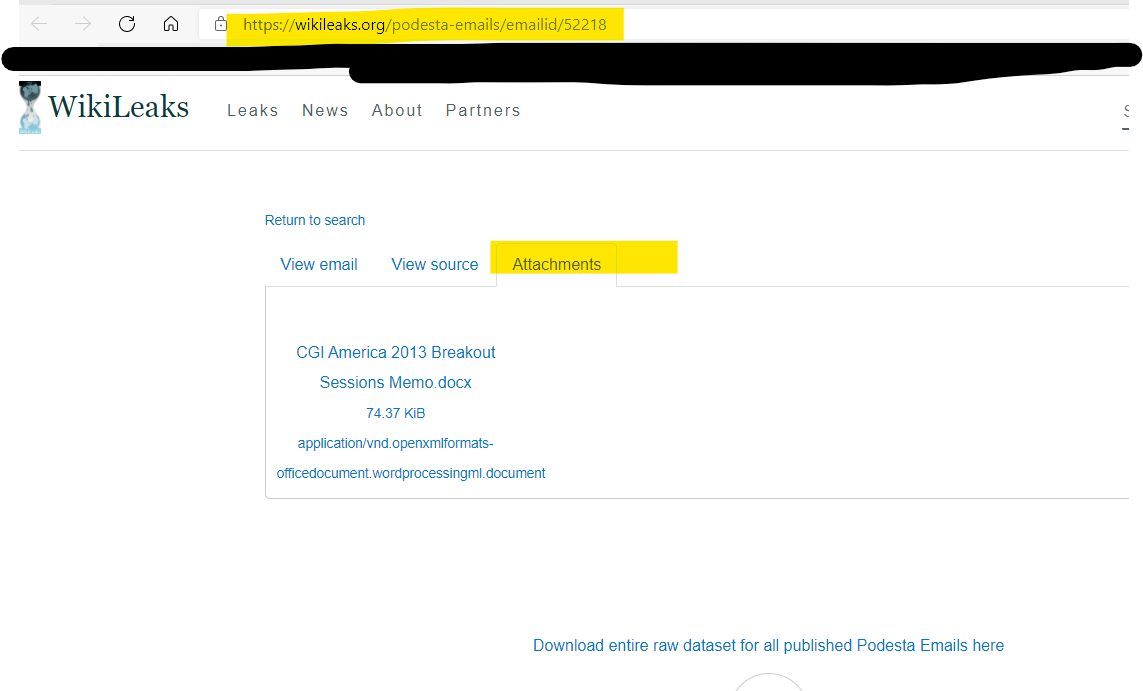Select the Attachments tab
1143x691 pixels.
[556, 265]
